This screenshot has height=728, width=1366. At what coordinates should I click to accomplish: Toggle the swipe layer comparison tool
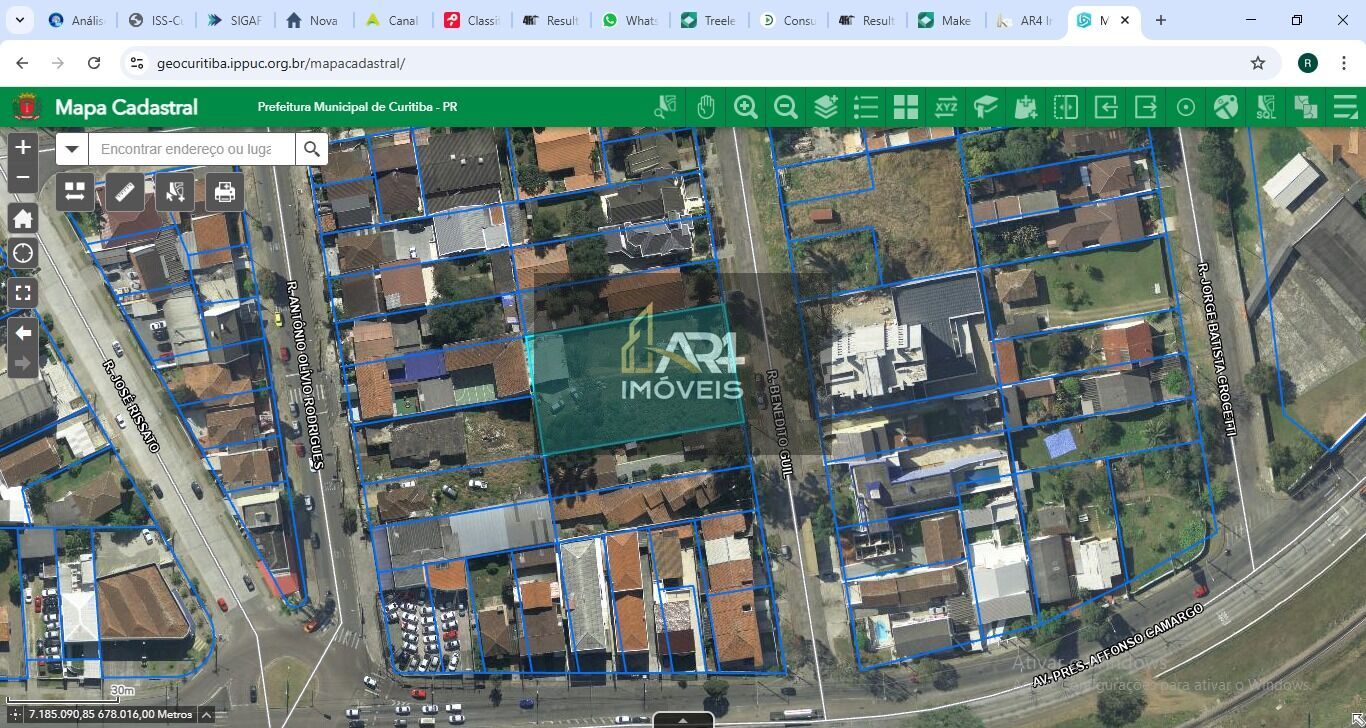1066,107
